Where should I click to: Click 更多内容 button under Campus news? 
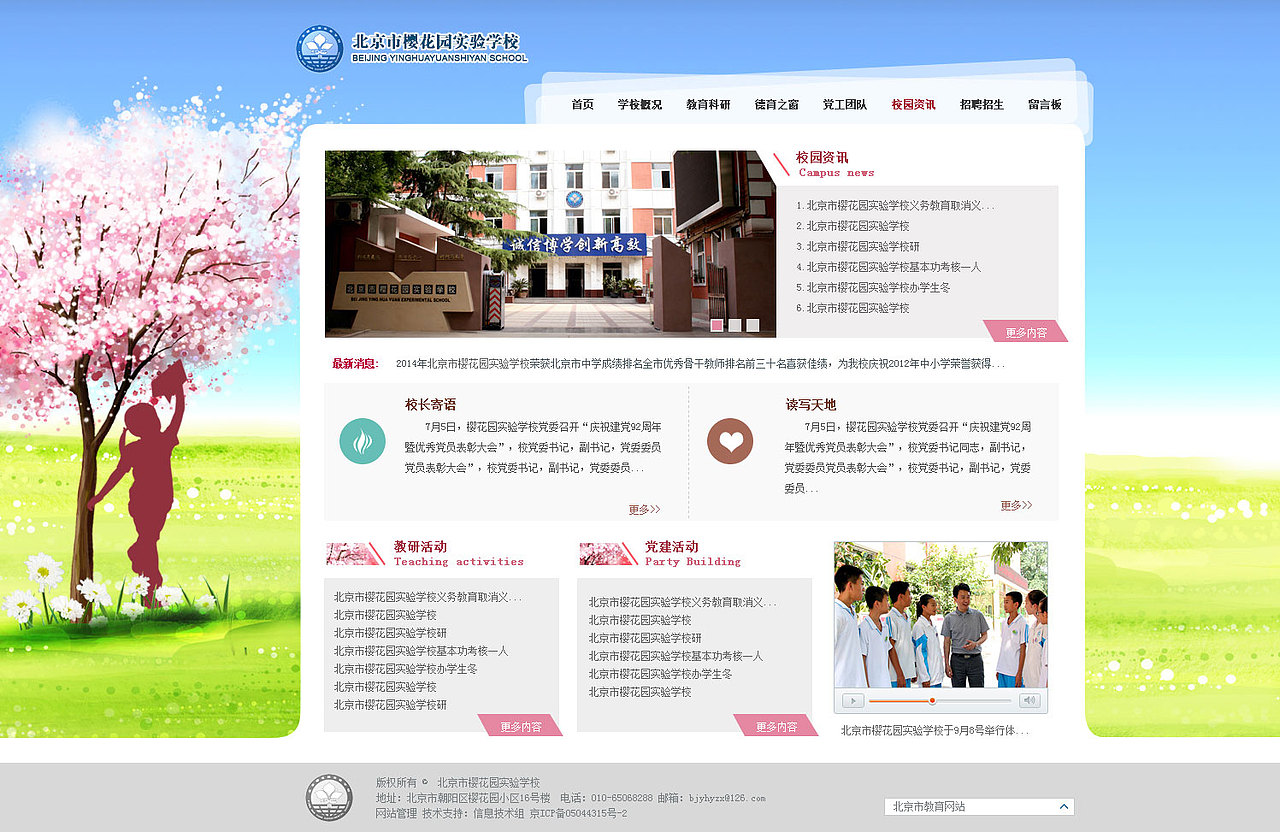[x=1026, y=332]
